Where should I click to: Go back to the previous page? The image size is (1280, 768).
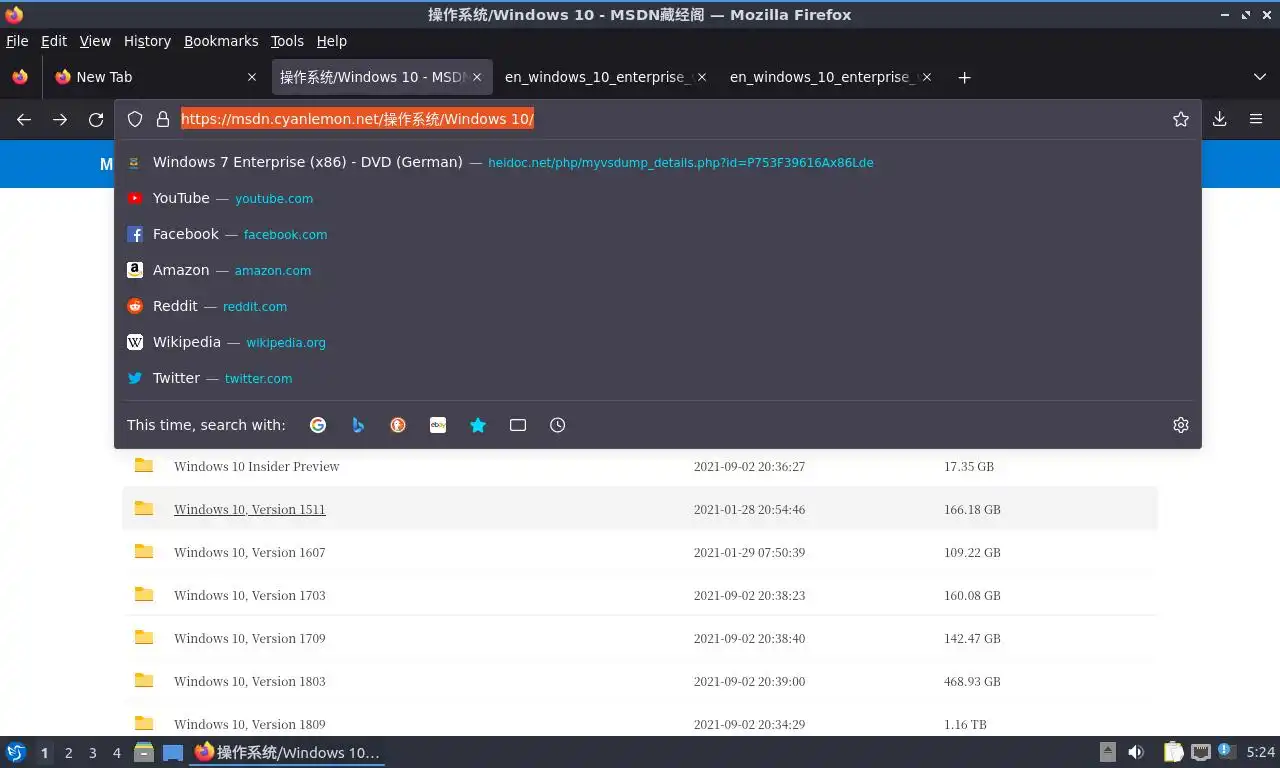tap(24, 119)
